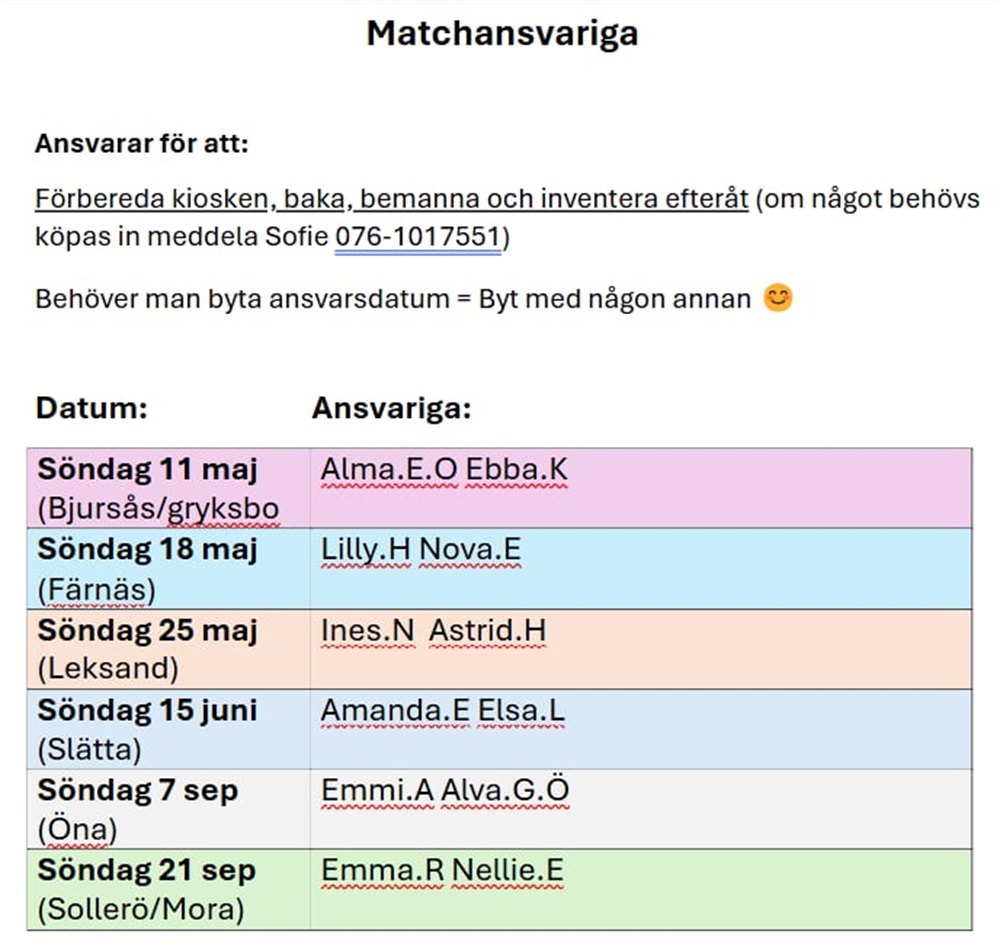The image size is (1000, 947).
Task: Click the 'Ansvariga:' column header
Action: pyautogui.click(x=392, y=407)
